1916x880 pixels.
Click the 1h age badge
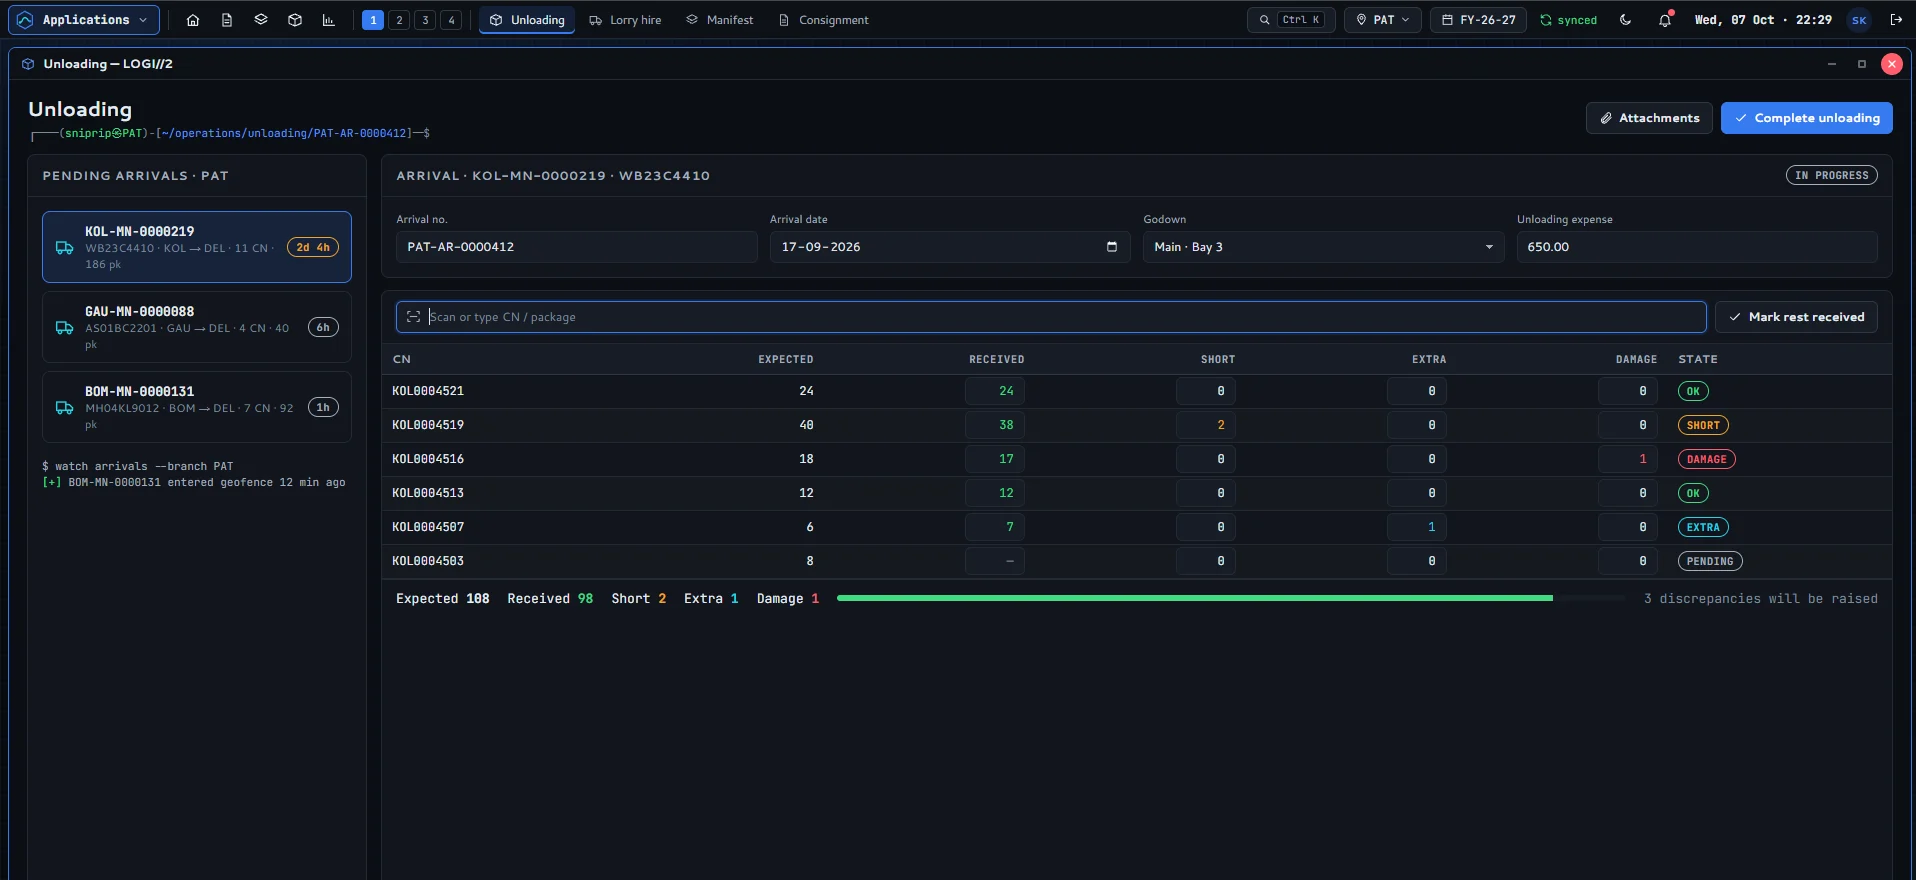click(323, 407)
